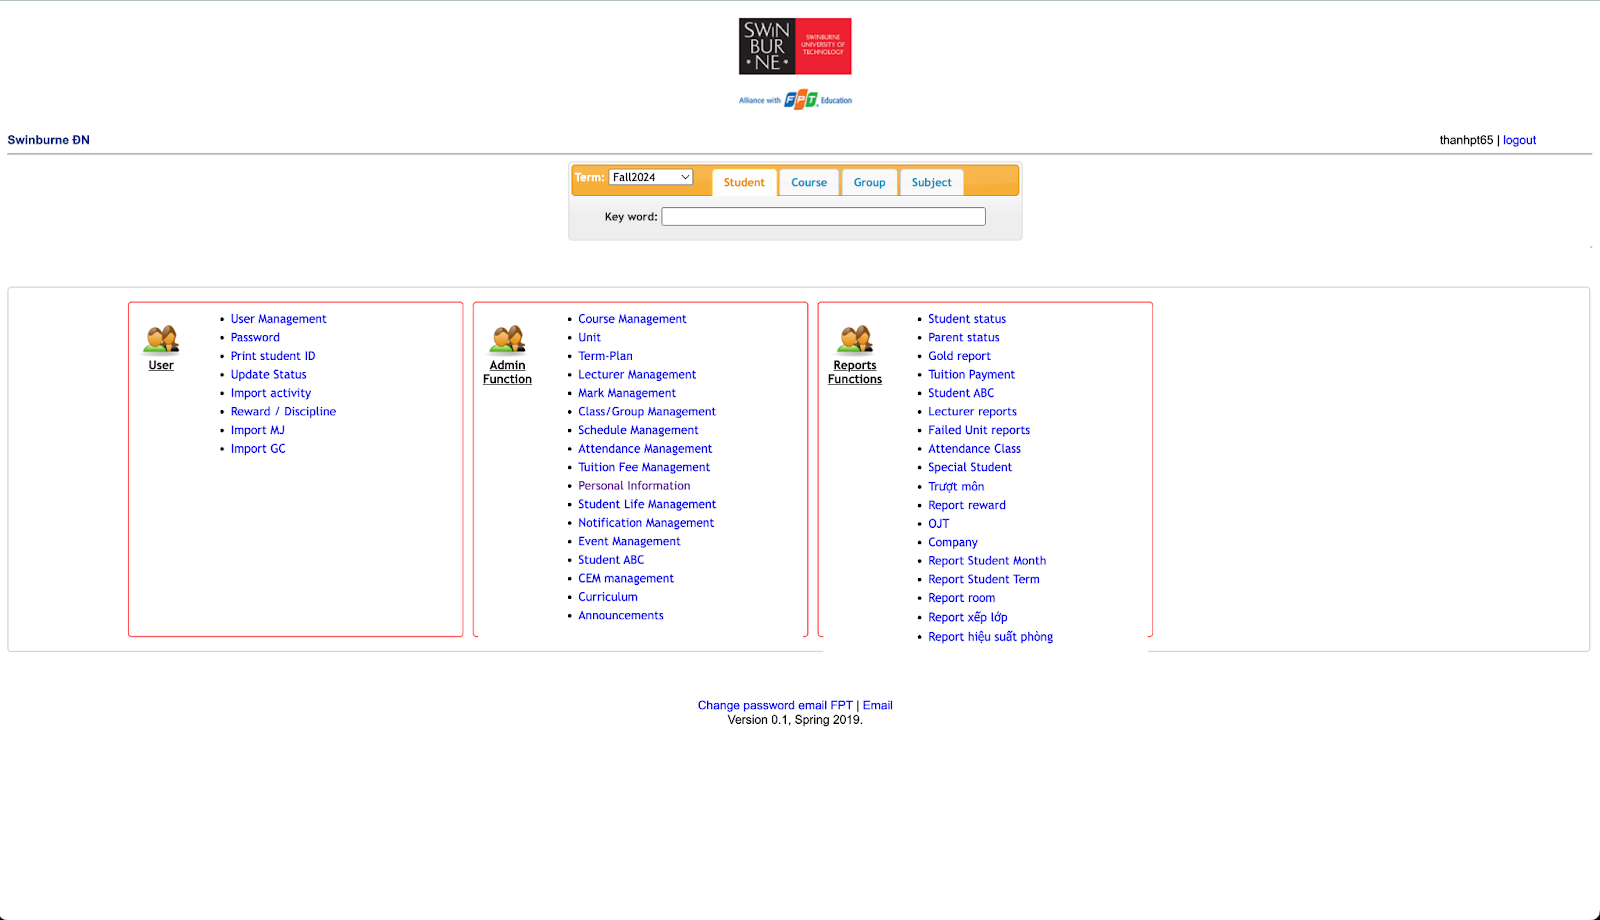Open Student ABC under Reports Functions

point(961,393)
